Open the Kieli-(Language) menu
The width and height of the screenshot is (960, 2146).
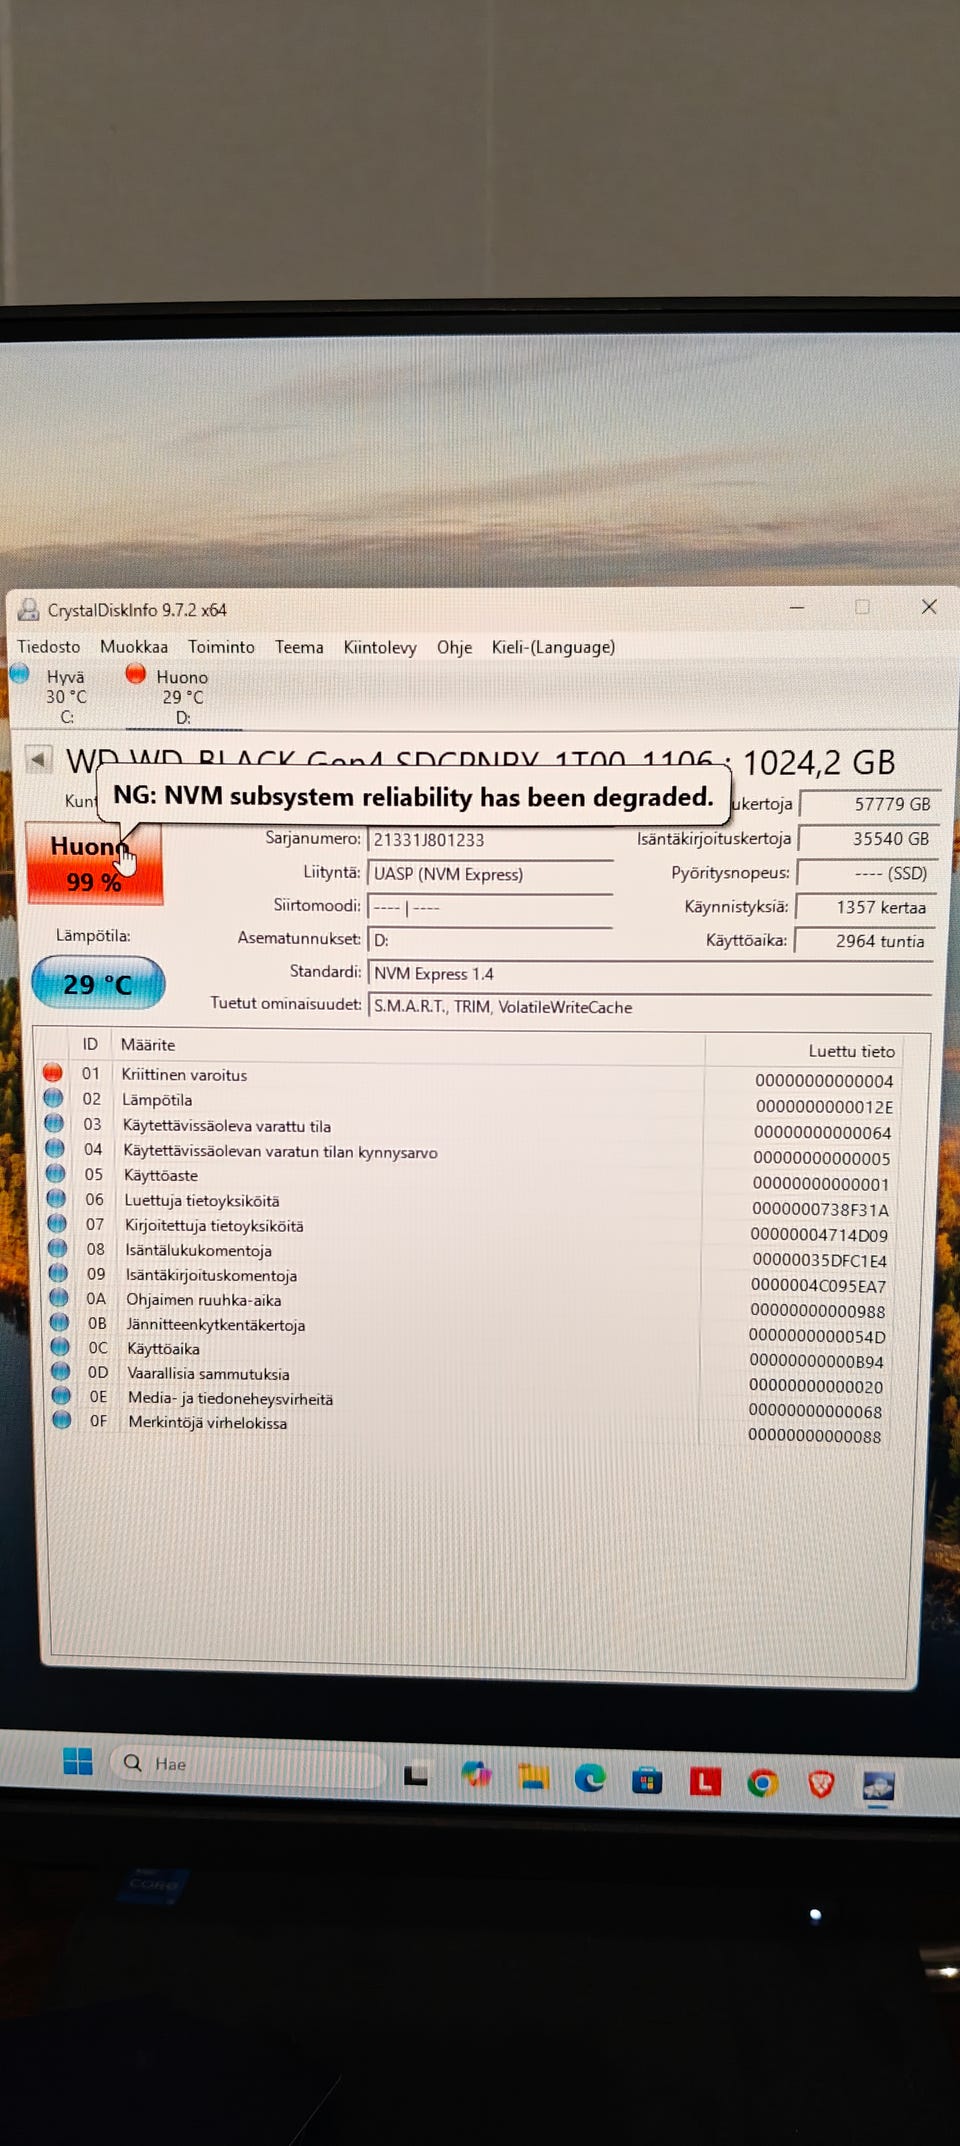click(553, 648)
